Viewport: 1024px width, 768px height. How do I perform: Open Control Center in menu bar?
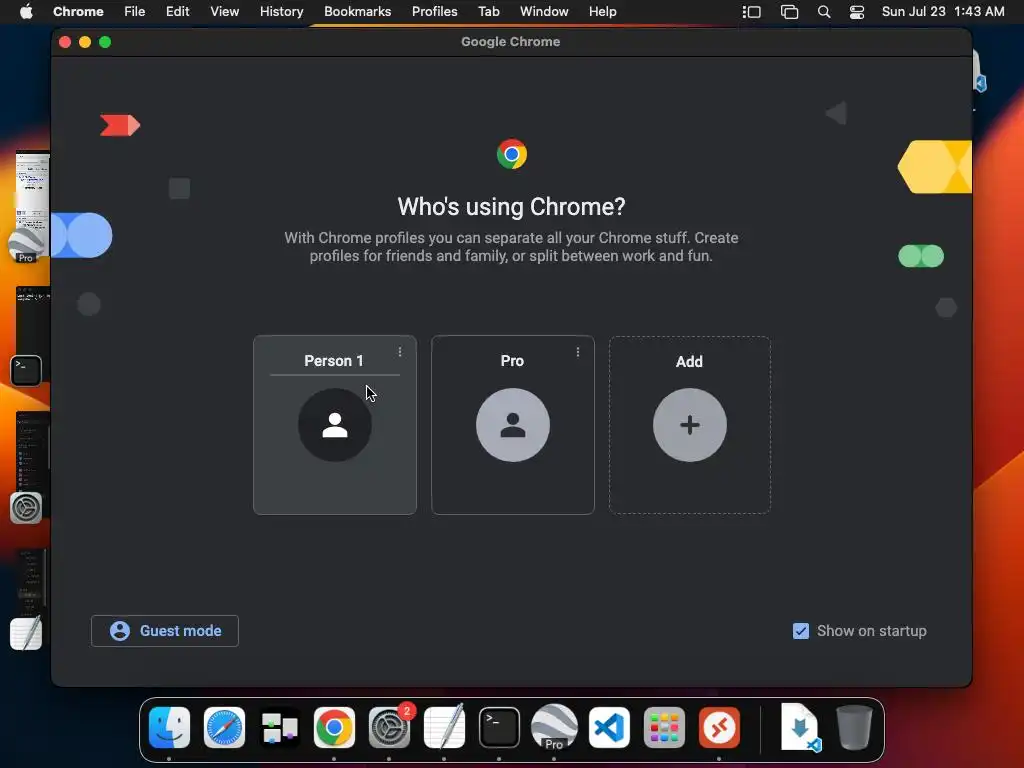point(857,12)
